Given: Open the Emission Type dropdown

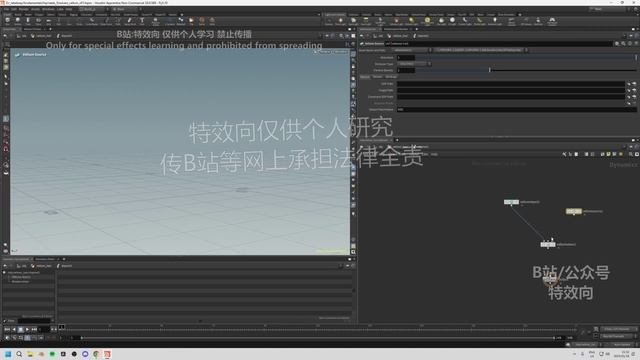Looking at the screenshot, I should [x=414, y=64].
